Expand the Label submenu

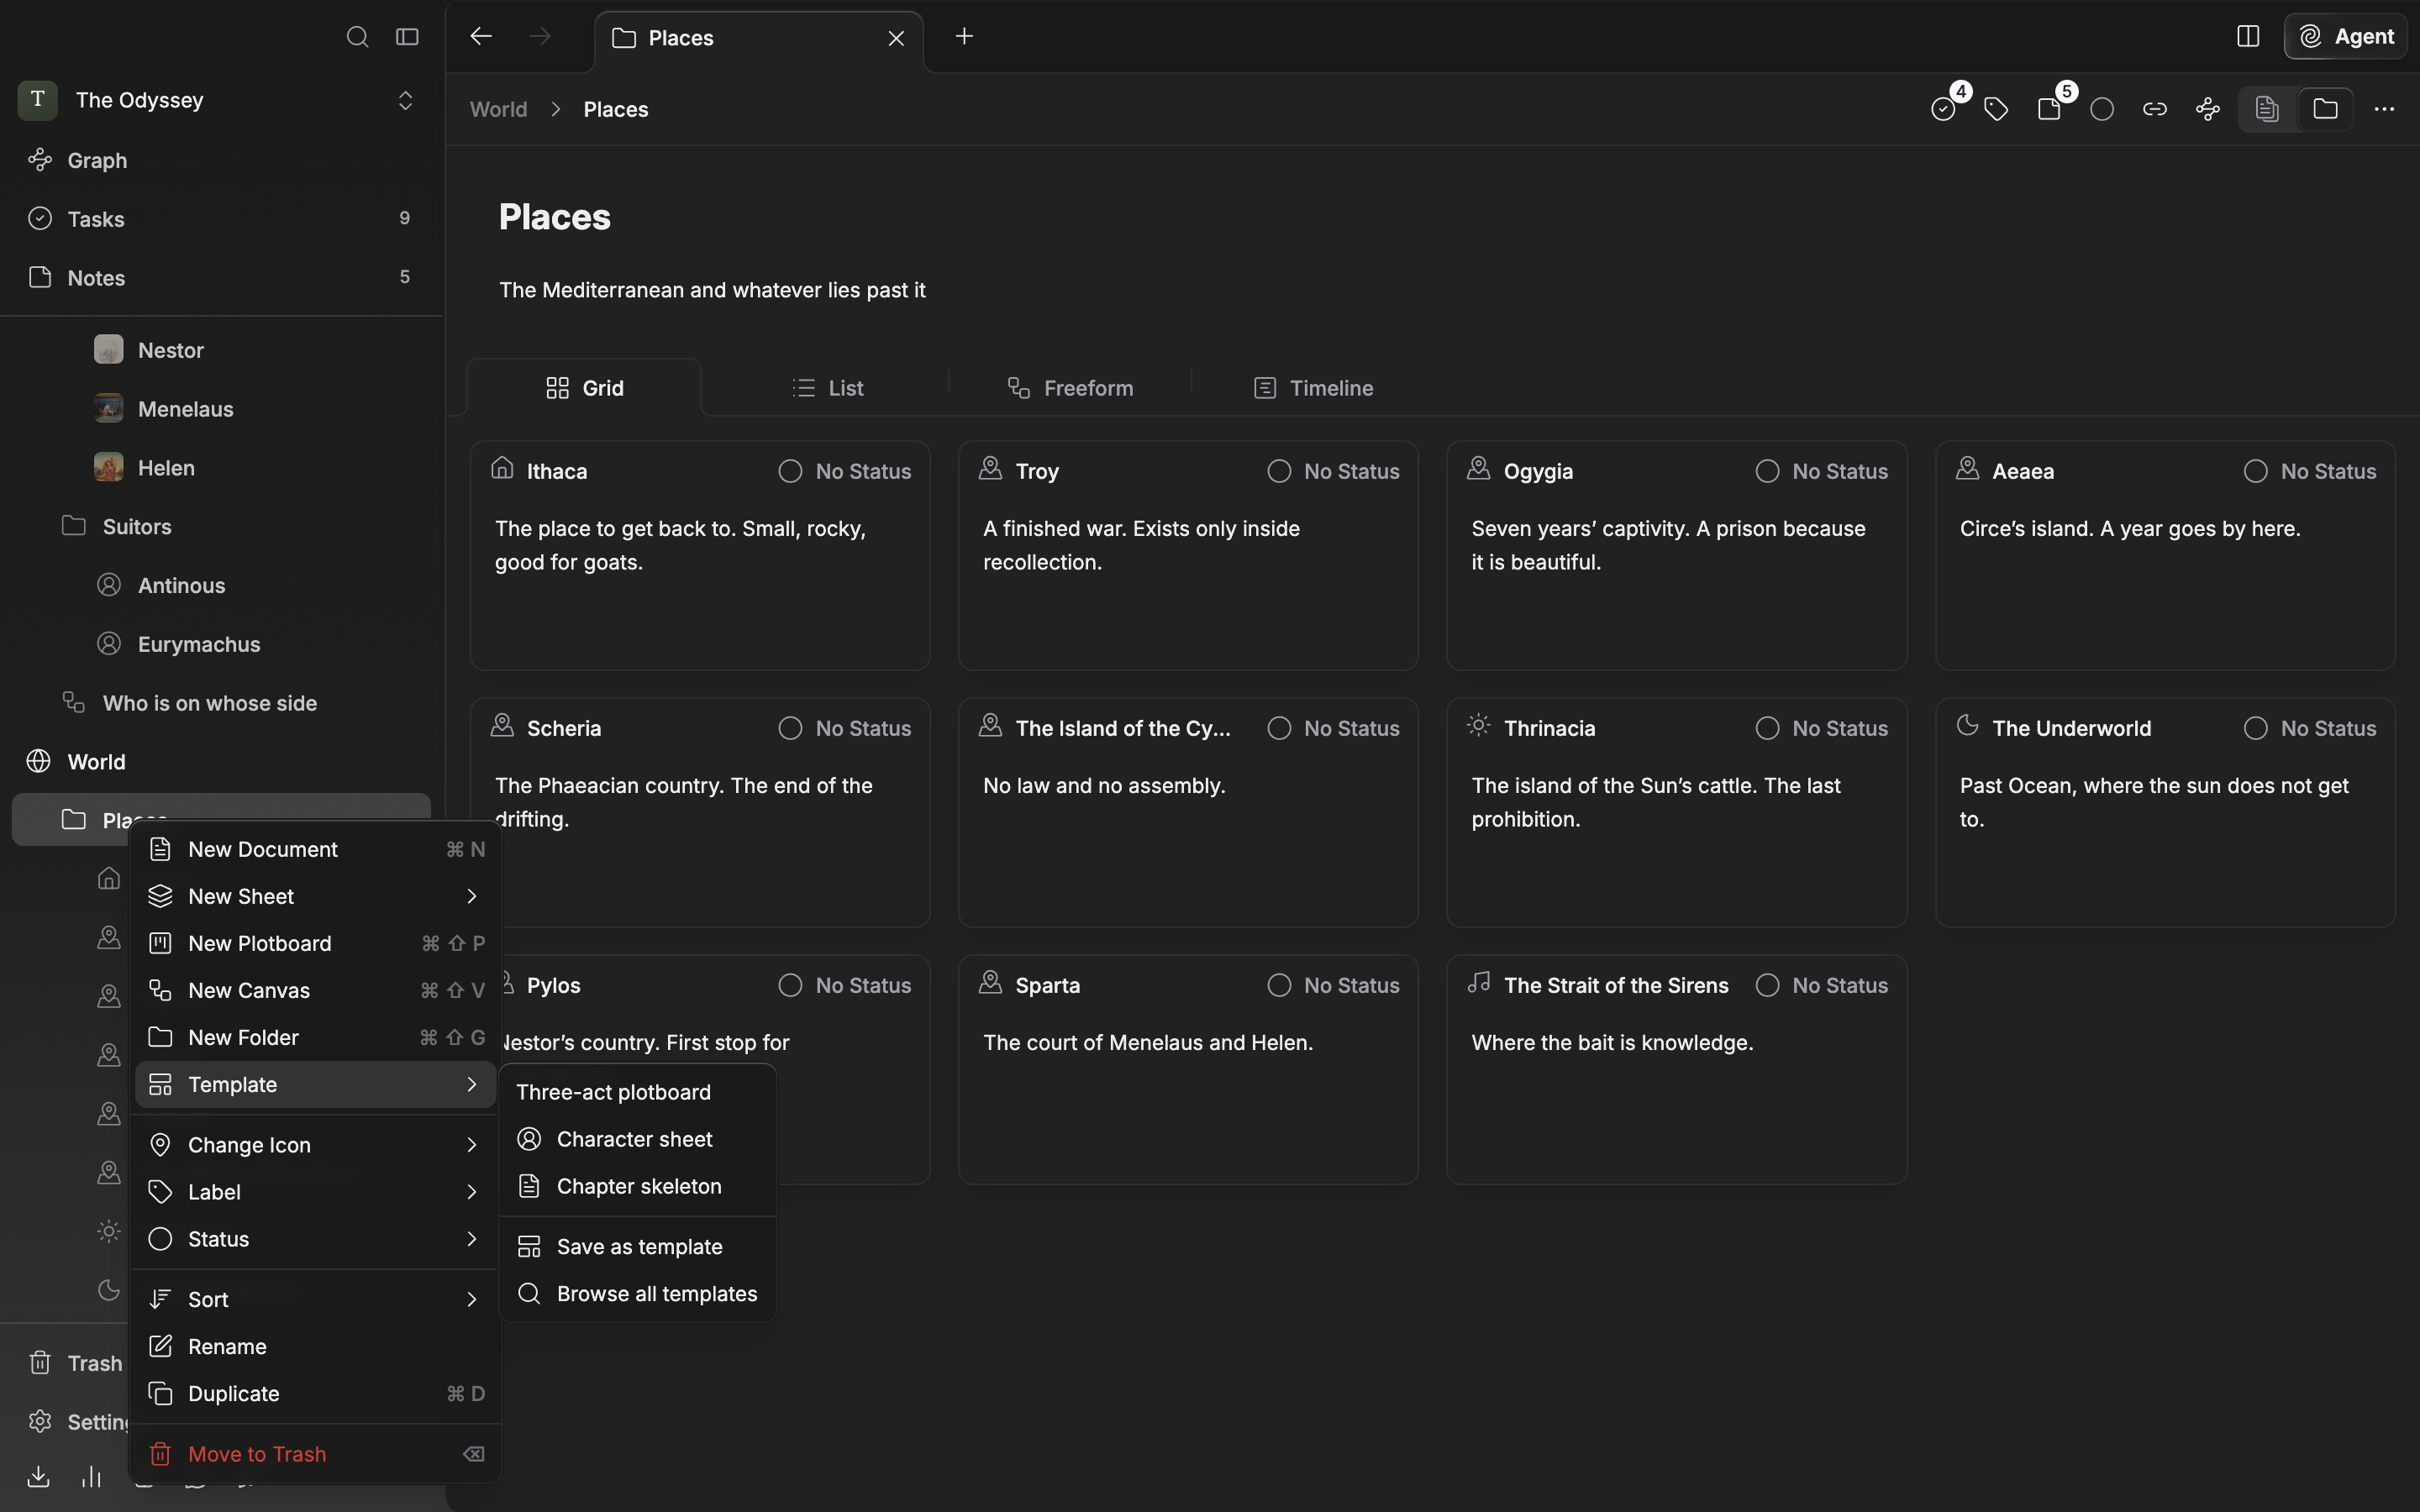316,1192
